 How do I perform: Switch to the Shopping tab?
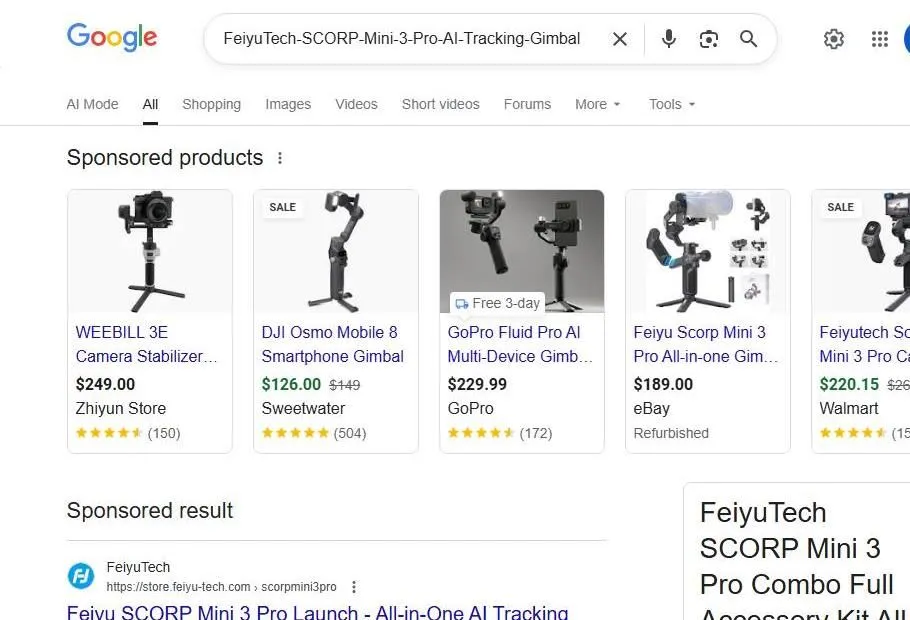(x=211, y=104)
